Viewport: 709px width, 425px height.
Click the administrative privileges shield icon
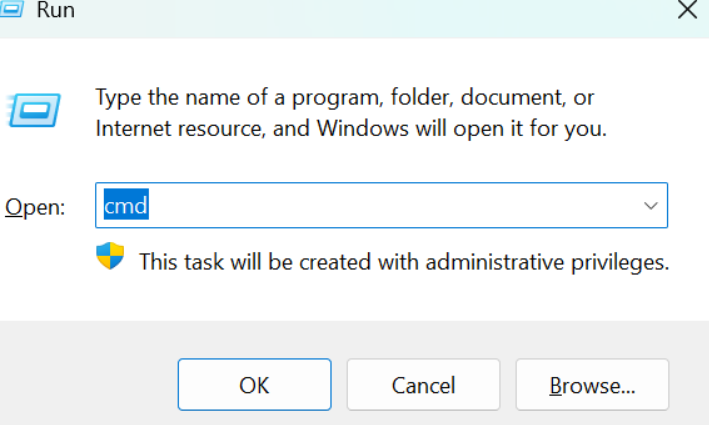(110, 256)
